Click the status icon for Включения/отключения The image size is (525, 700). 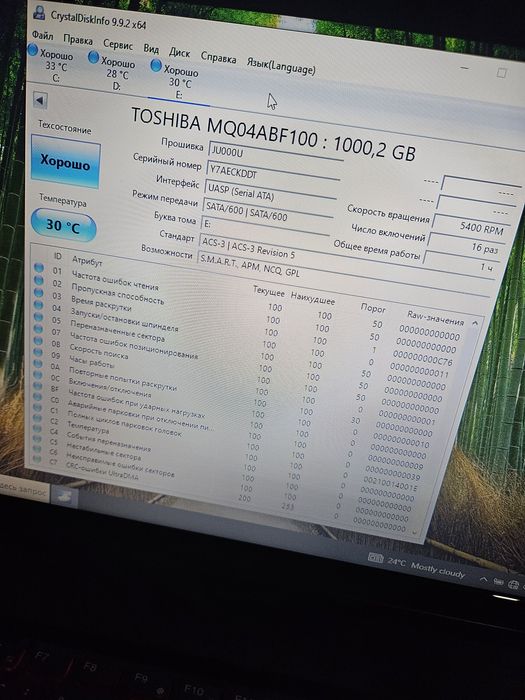pyautogui.click(x=38, y=375)
